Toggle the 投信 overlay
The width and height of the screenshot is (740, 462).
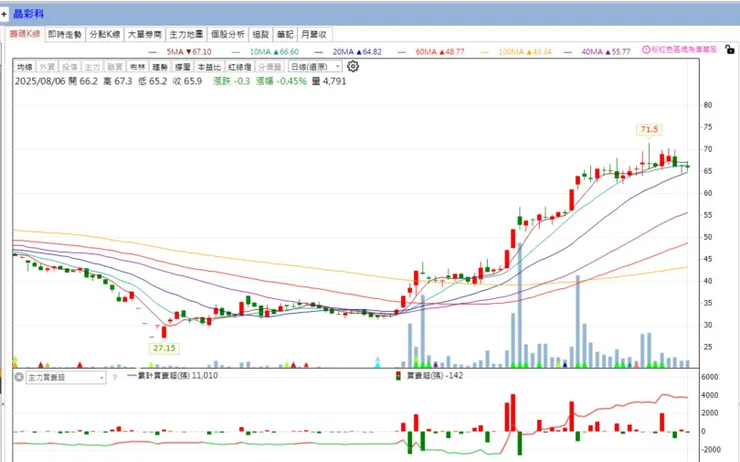(70, 67)
